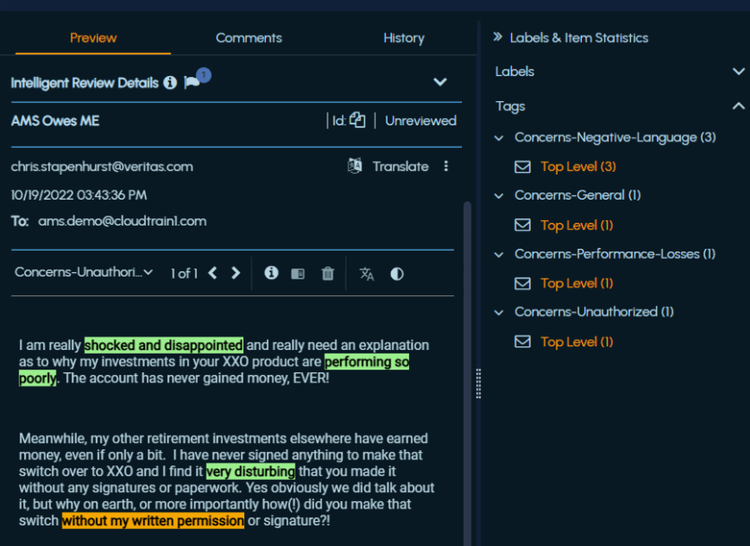The image size is (750, 546).
Task: Click the trash delete icon
Action: [x=328, y=273]
